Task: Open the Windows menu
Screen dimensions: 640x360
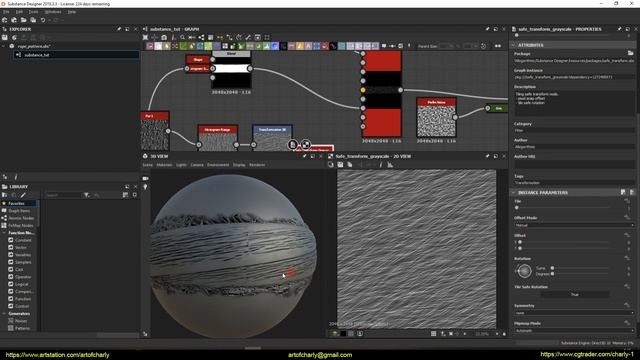Action: point(53,12)
